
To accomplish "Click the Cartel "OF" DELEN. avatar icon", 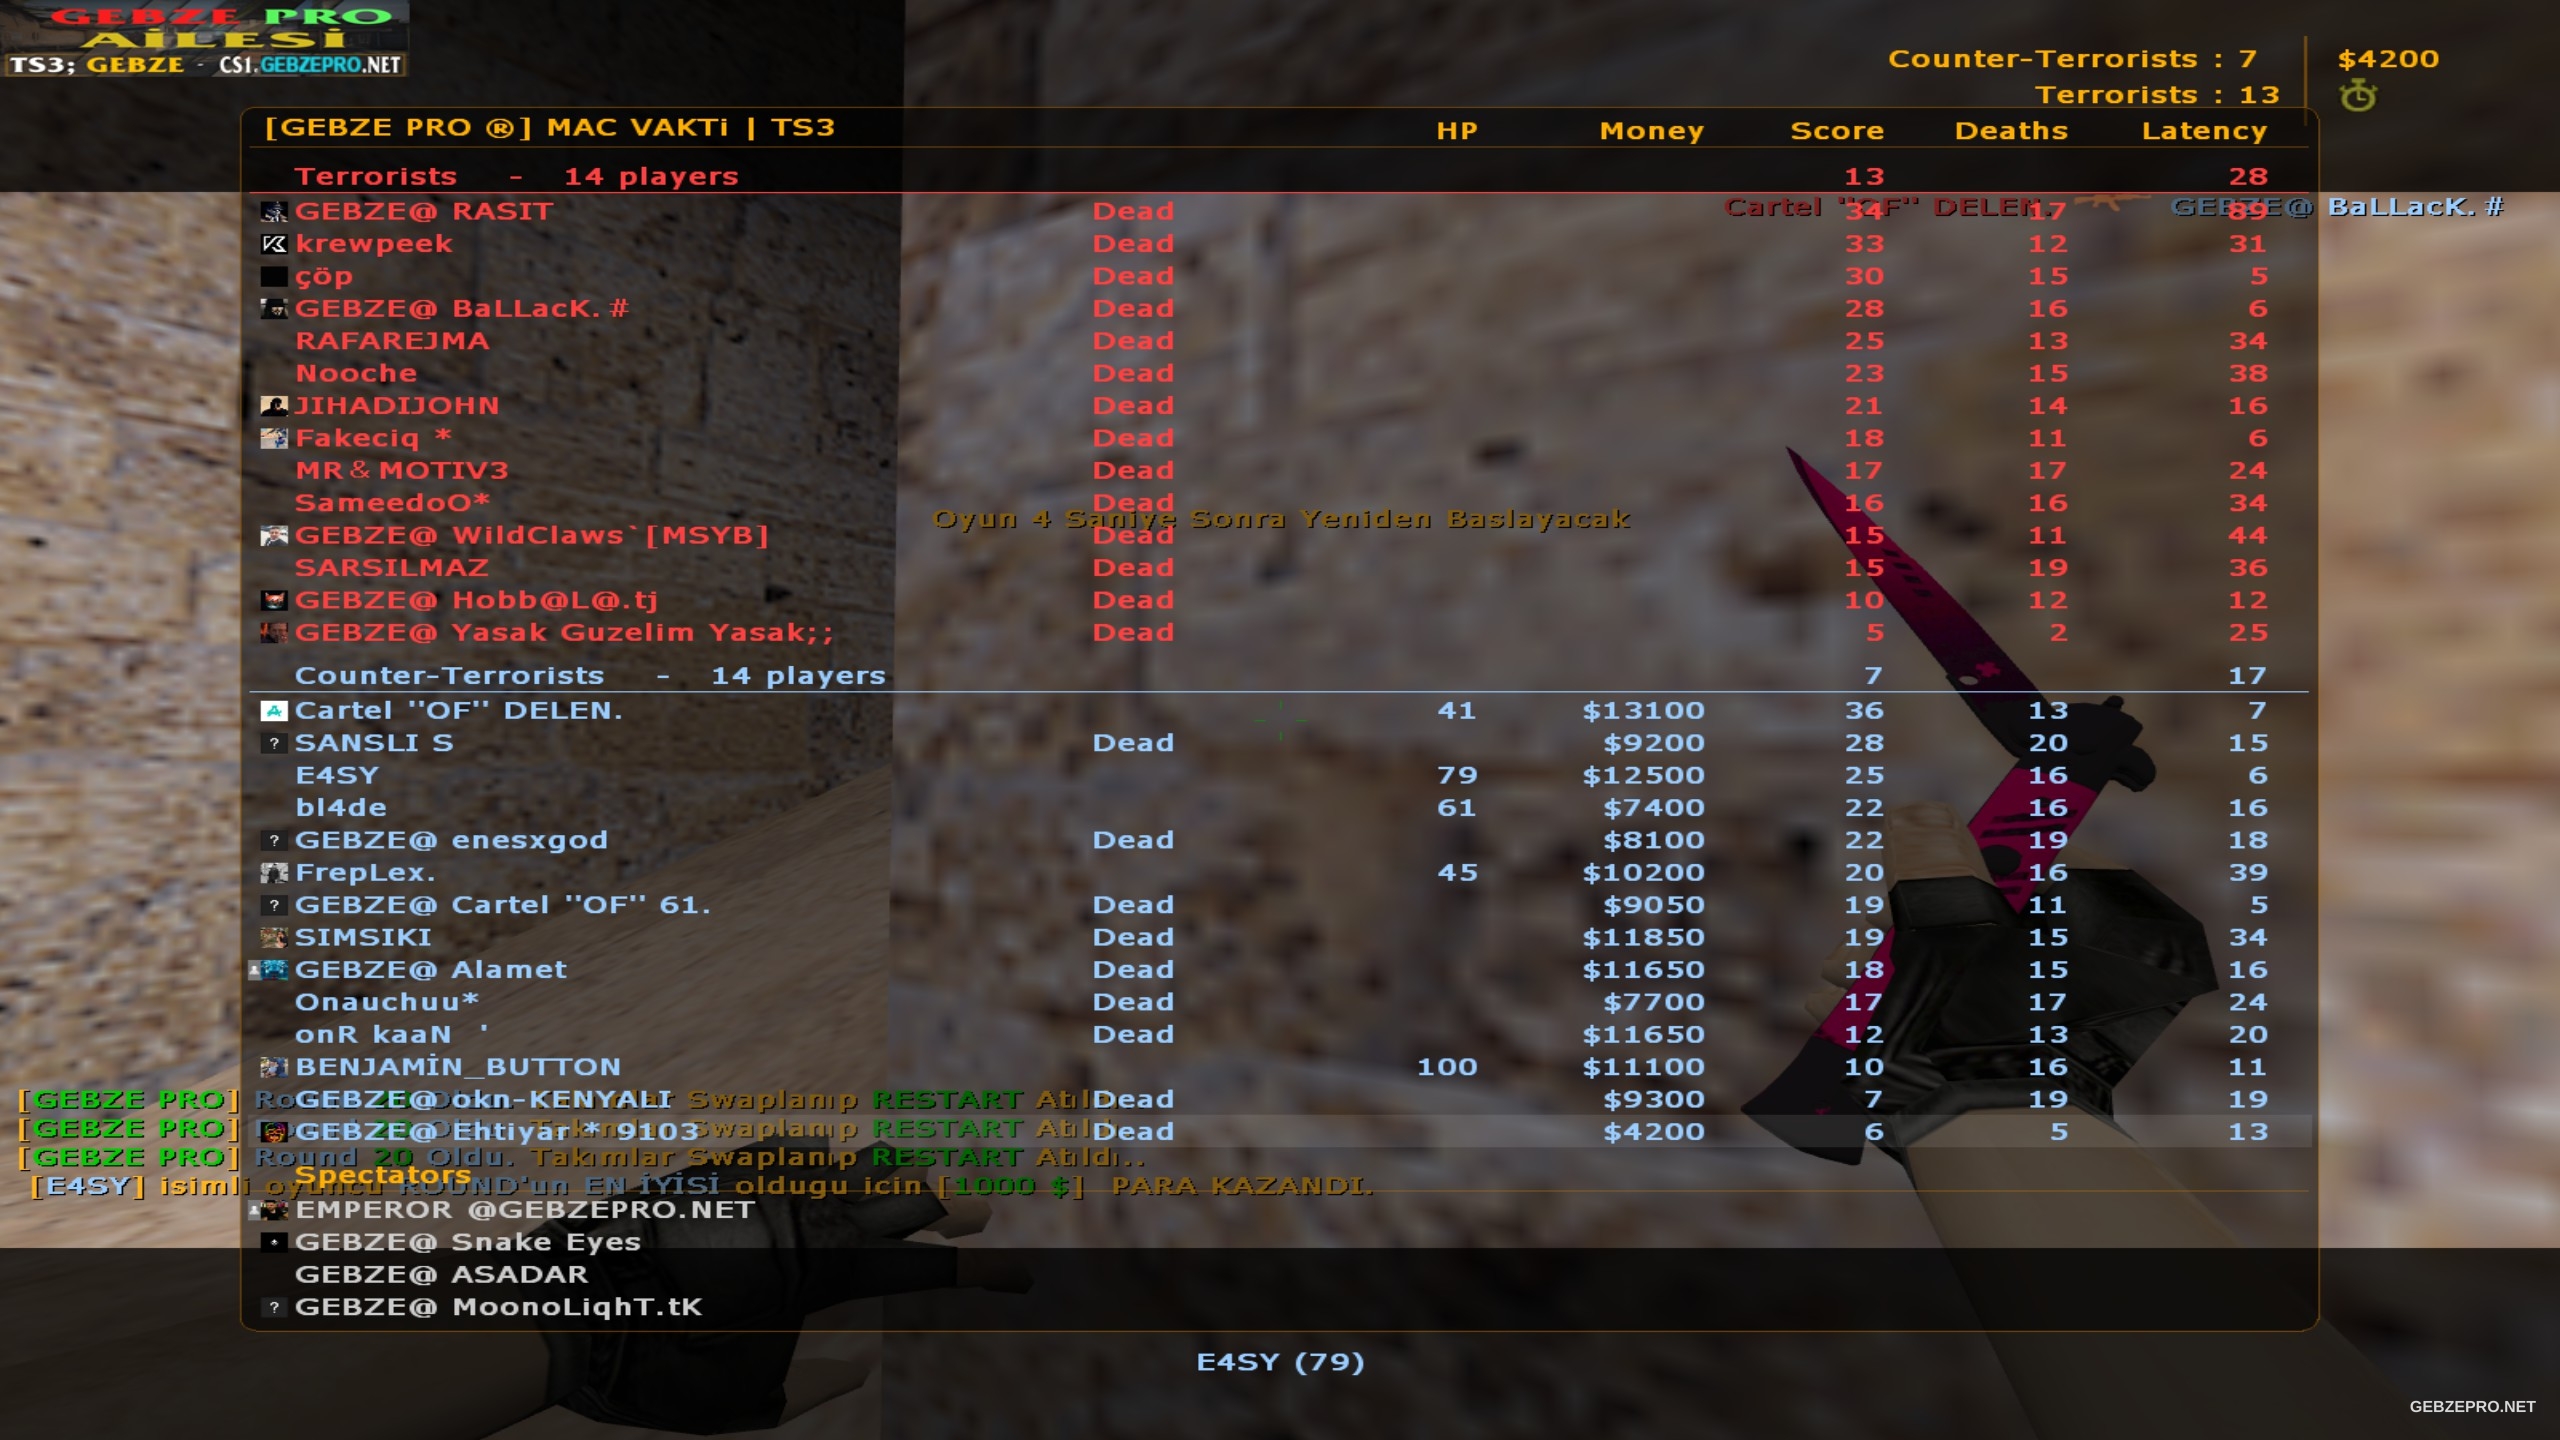I will pyautogui.click(x=273, y=711).
